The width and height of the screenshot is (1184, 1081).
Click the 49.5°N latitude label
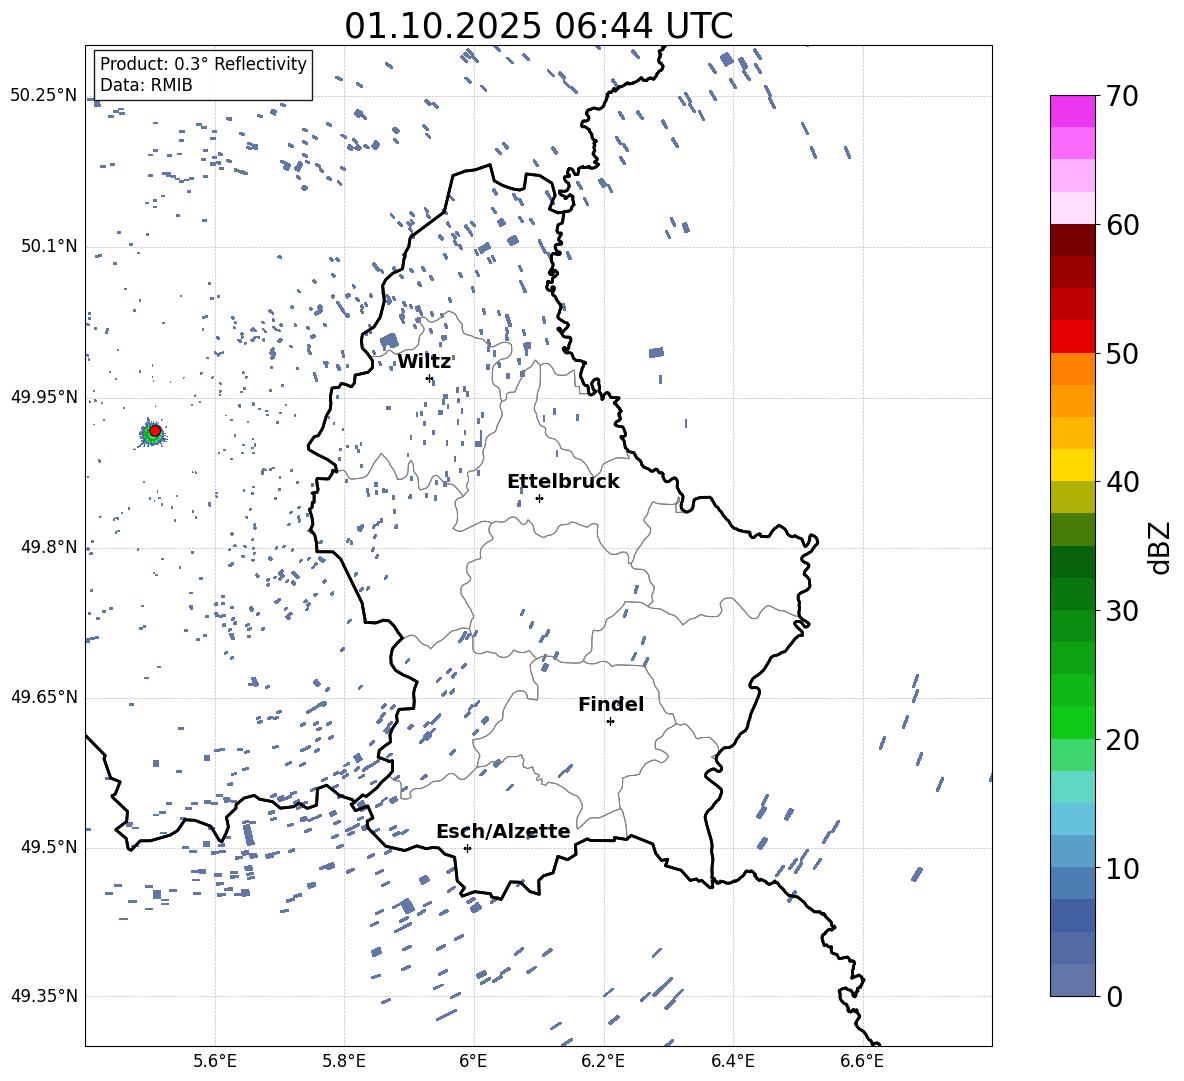point(50,848)
